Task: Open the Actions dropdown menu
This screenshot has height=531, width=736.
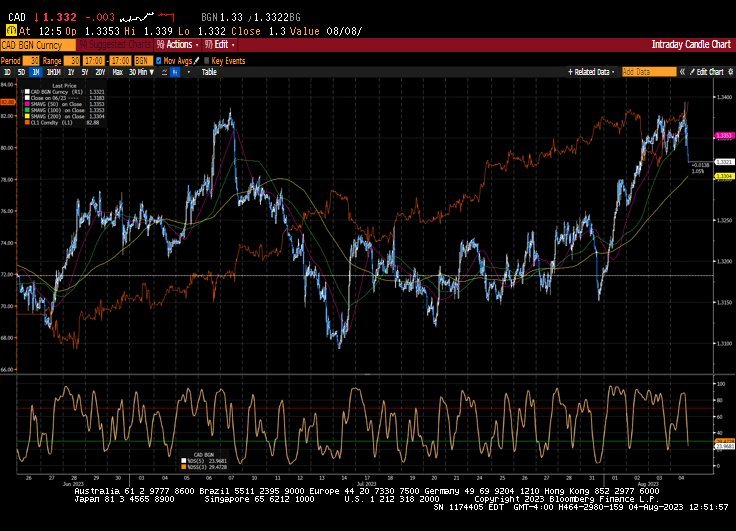Action: [x=178, y=45]
